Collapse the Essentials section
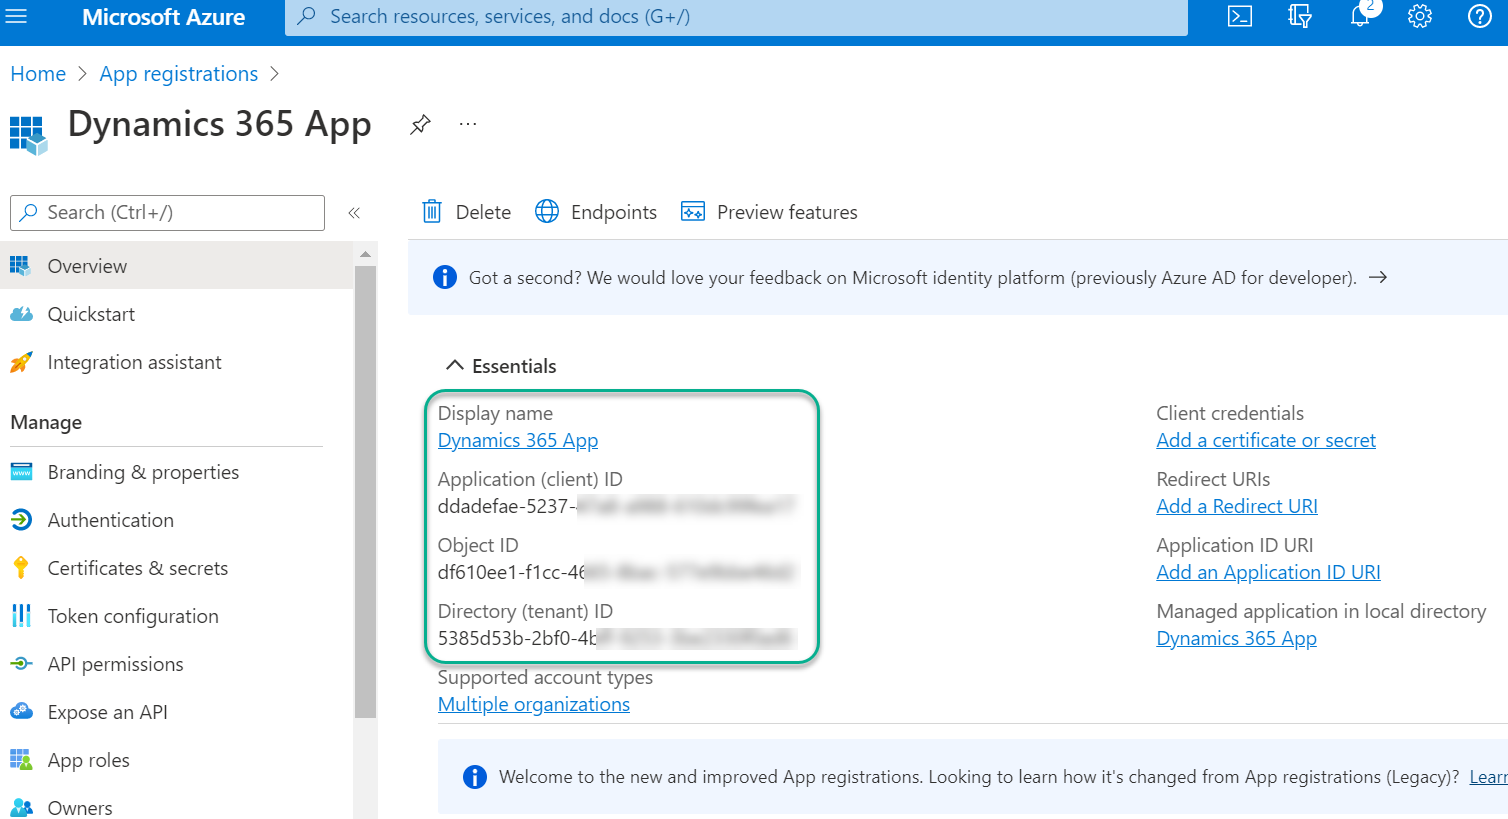Image resolution: width=1508 pixels, height=819 pixels. pos(455,365)
